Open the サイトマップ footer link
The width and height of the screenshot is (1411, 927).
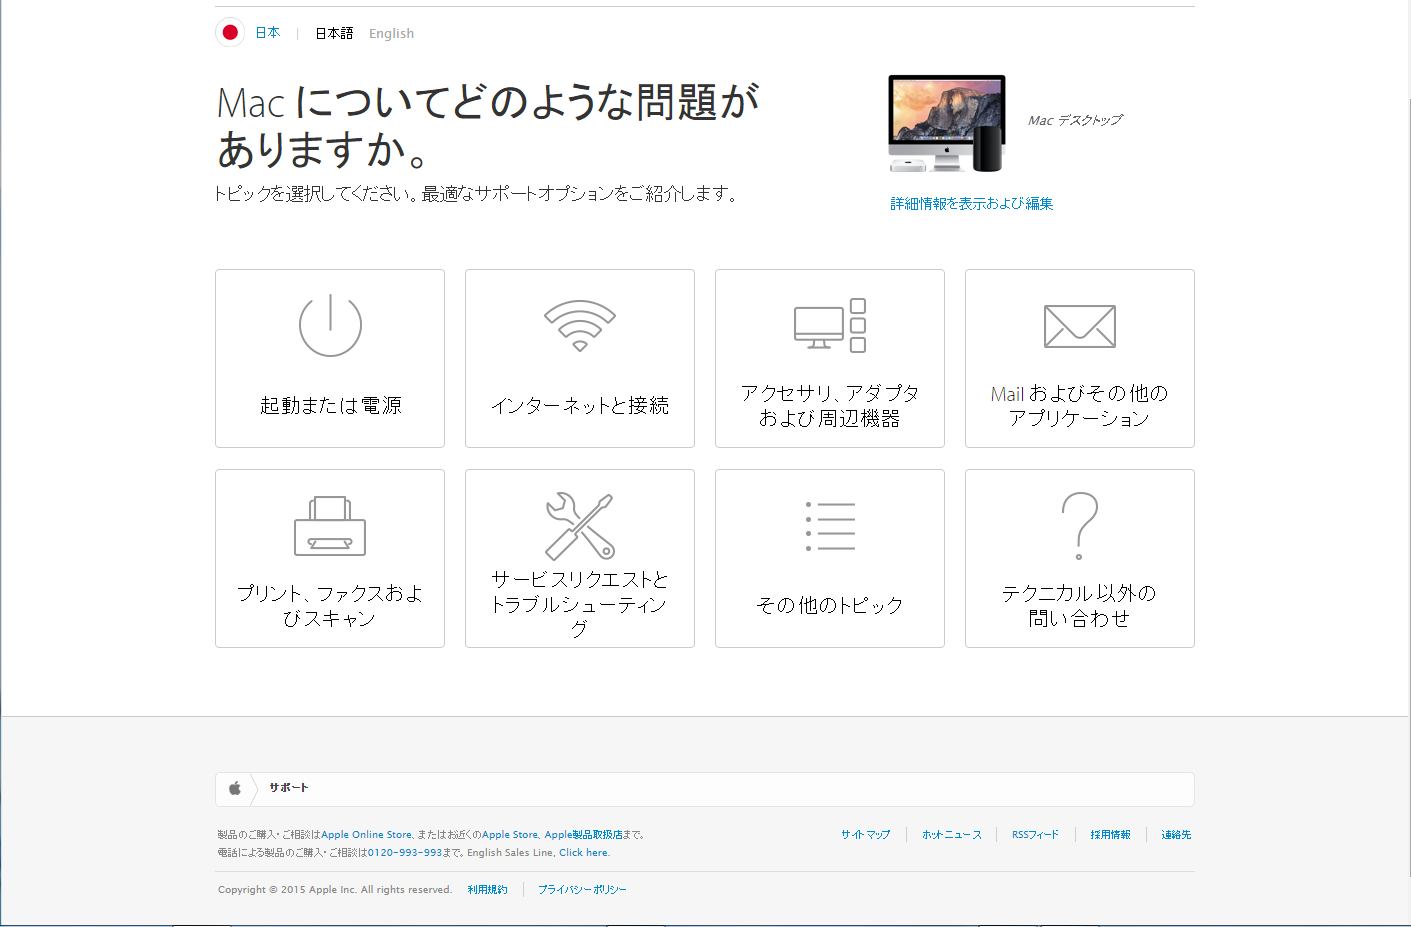865,835
